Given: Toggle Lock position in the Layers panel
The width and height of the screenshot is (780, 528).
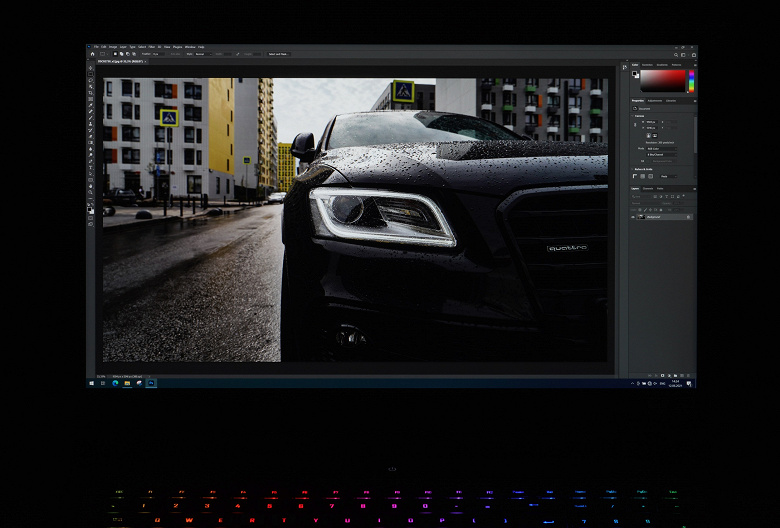Looking at the screenshot, I should click(651, 210).
